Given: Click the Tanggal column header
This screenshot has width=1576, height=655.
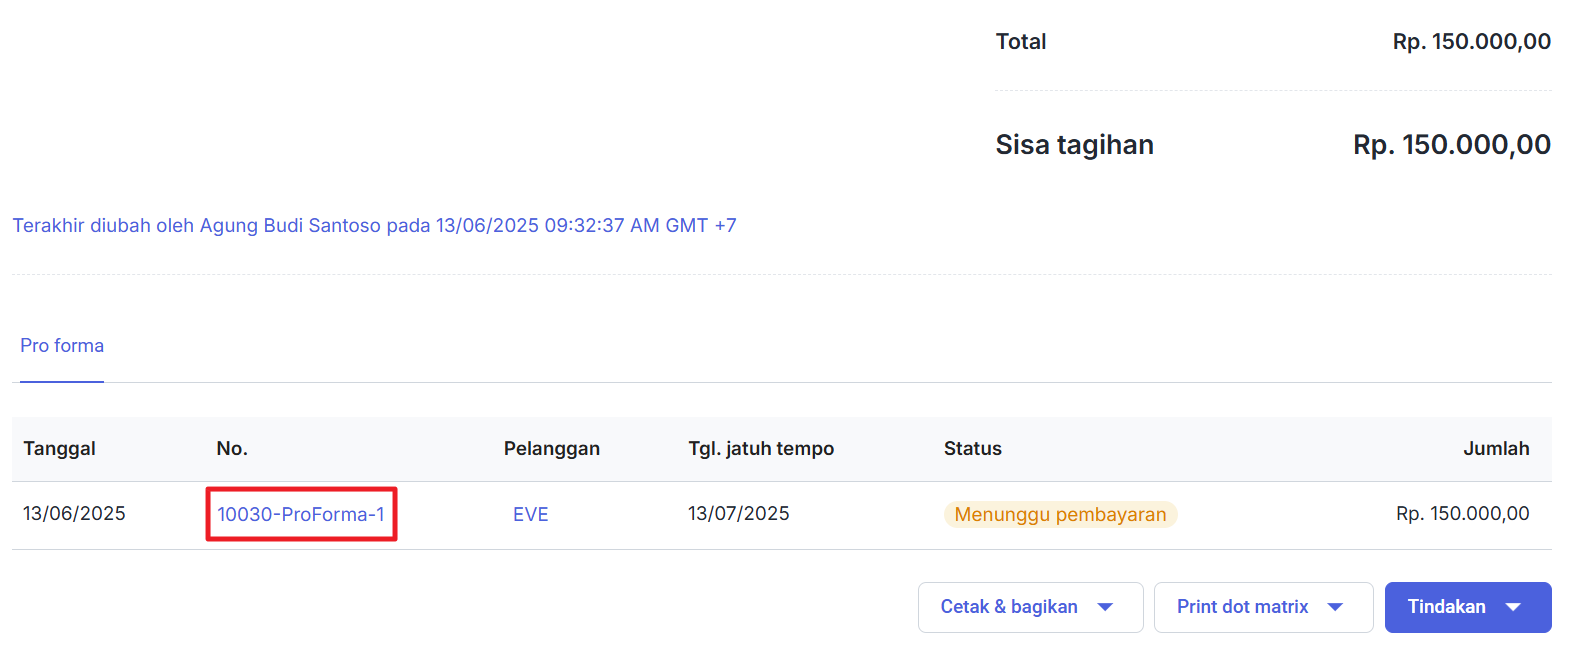Looking at the screenshot, I should click(x=60, y=449).
